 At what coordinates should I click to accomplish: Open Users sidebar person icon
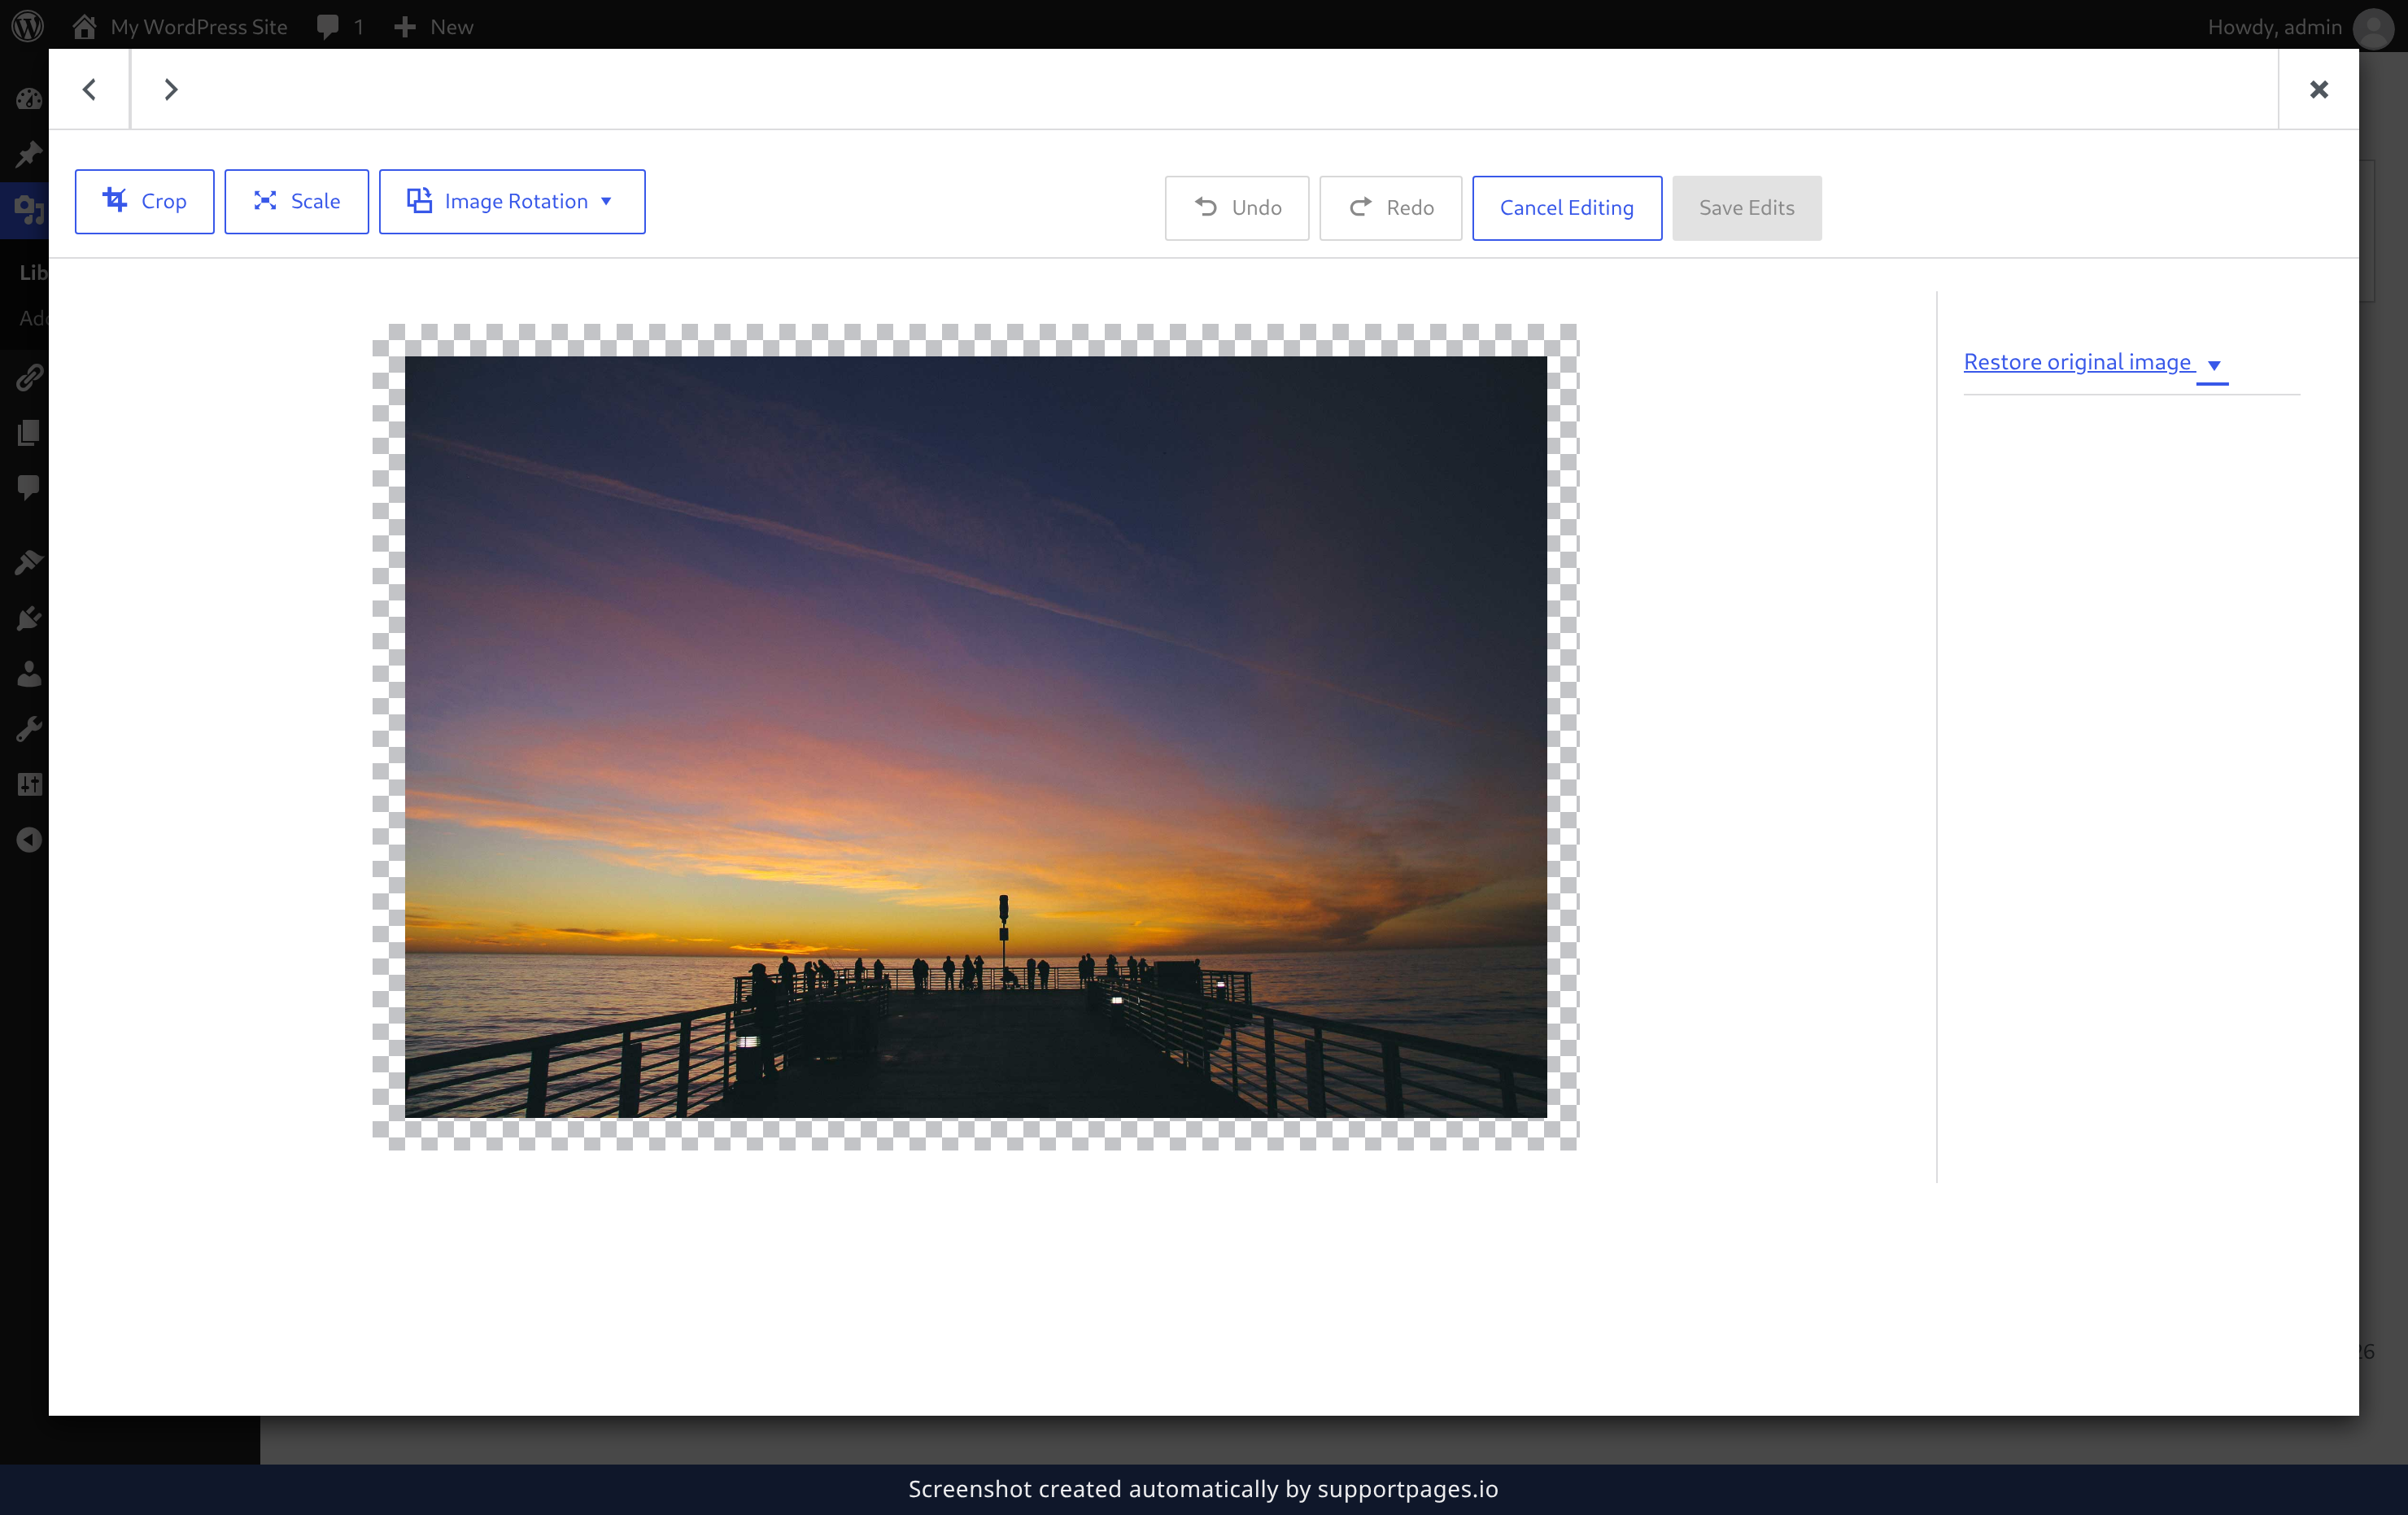[x=29, y=674]
